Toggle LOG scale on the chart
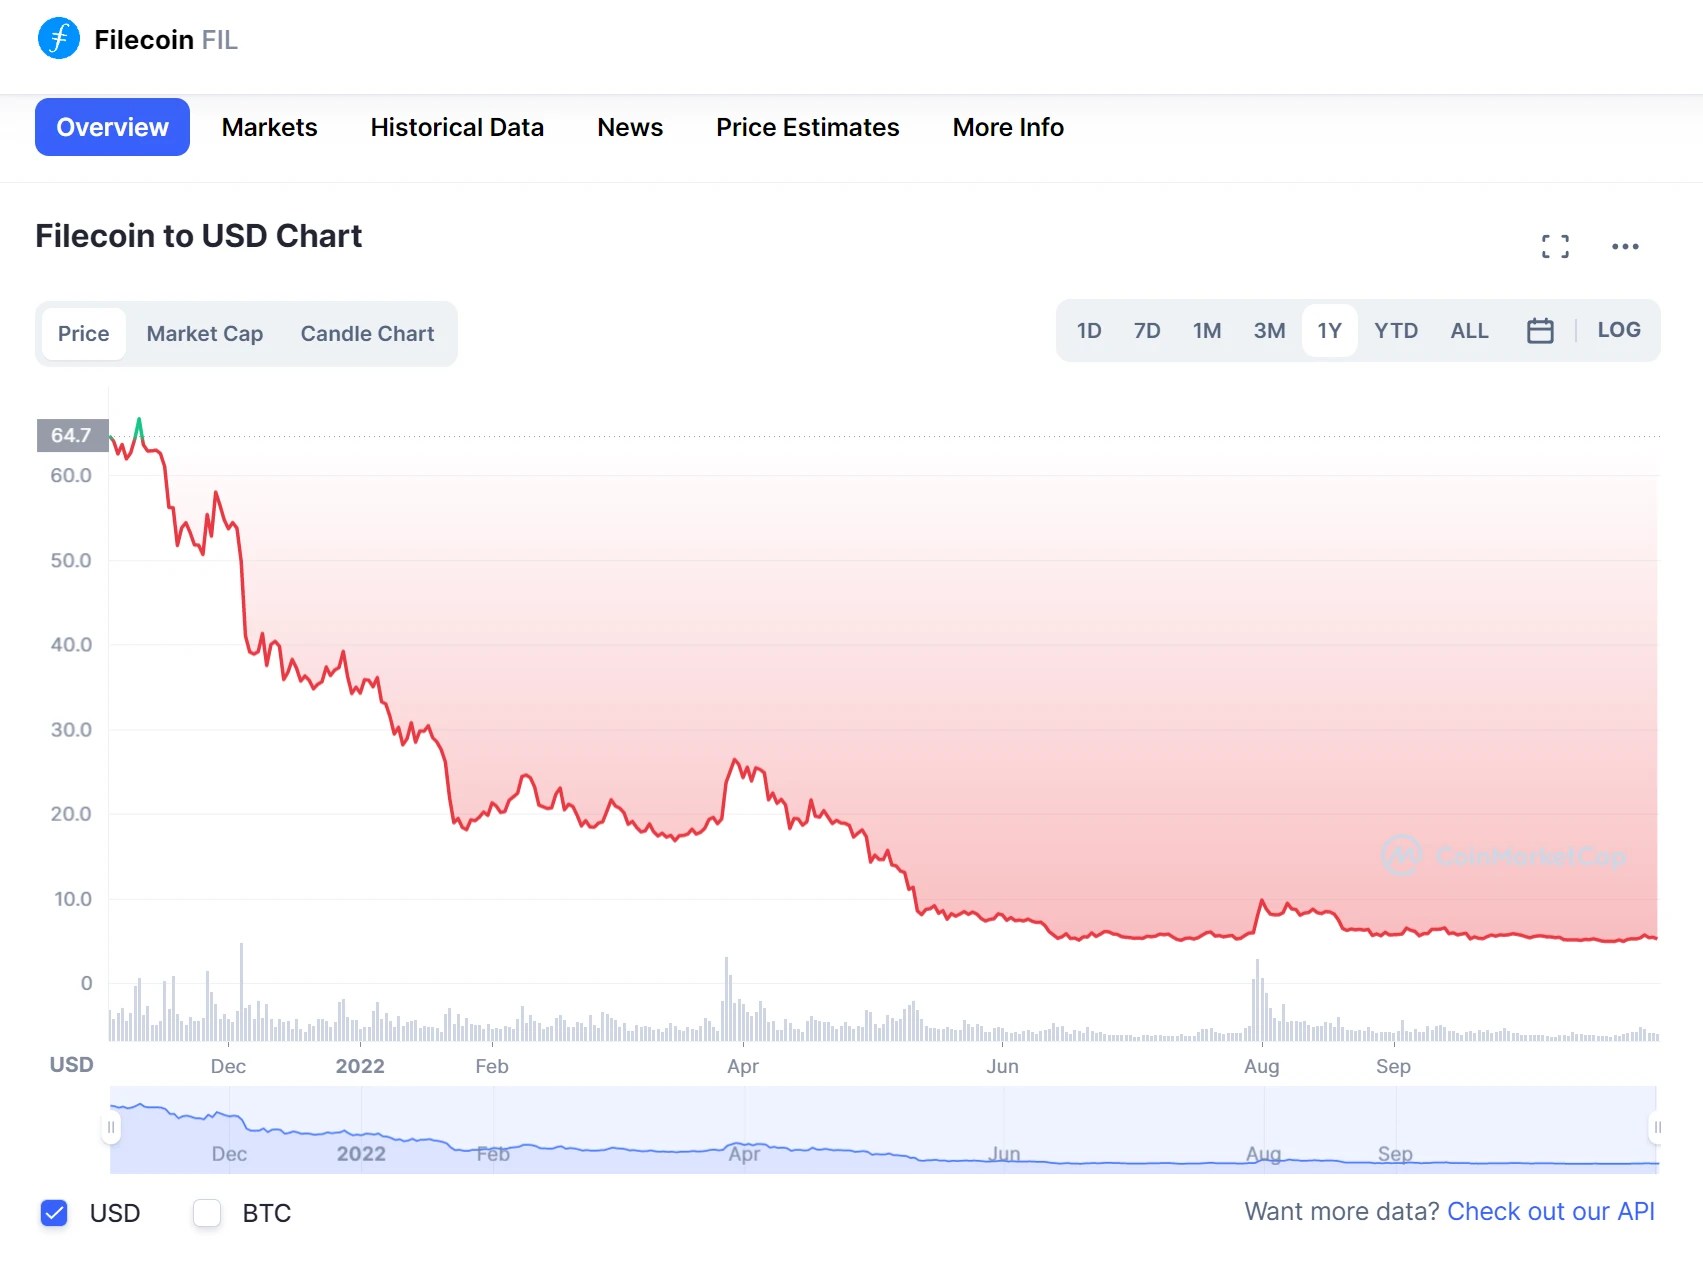Image resolution: width=1703 pixels, height=1267 pixels. [1619, 330]
